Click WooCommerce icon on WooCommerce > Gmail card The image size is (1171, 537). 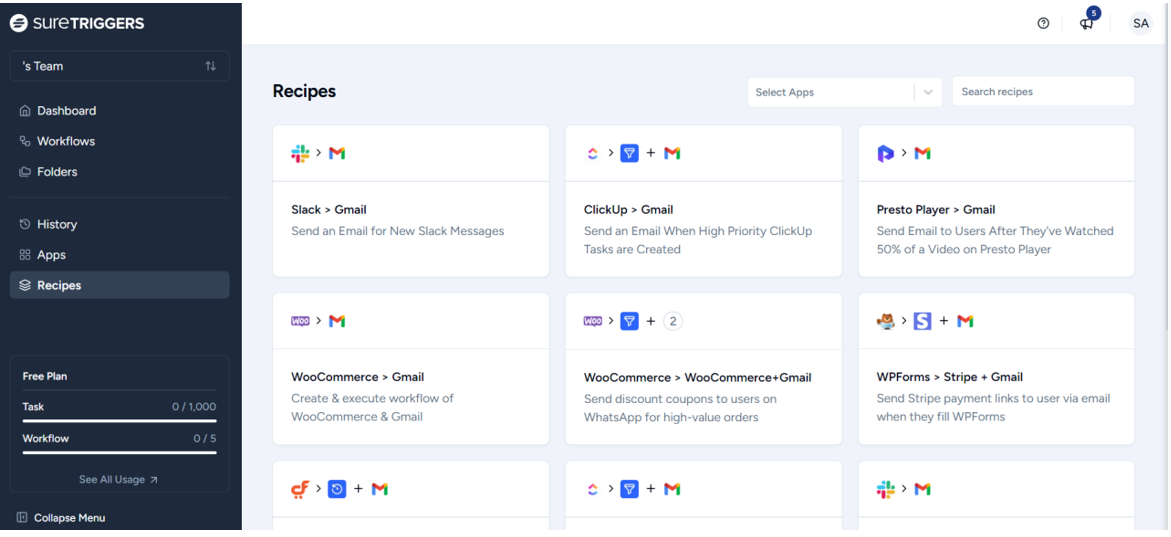click(x=300, y=321)
